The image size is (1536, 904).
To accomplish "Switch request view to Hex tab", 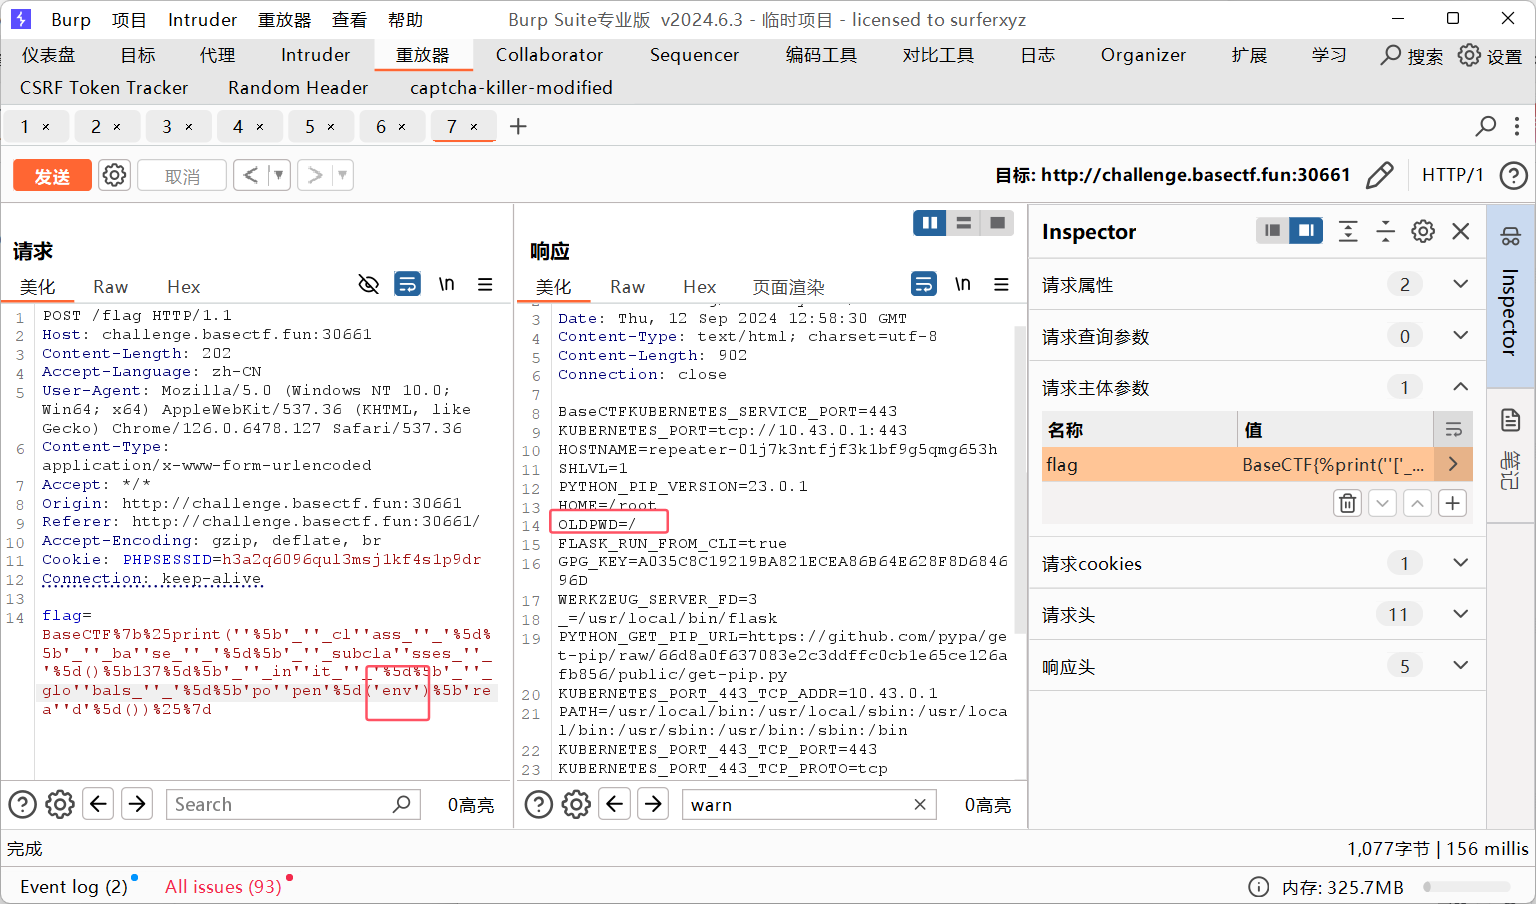I will click(183, 287).
